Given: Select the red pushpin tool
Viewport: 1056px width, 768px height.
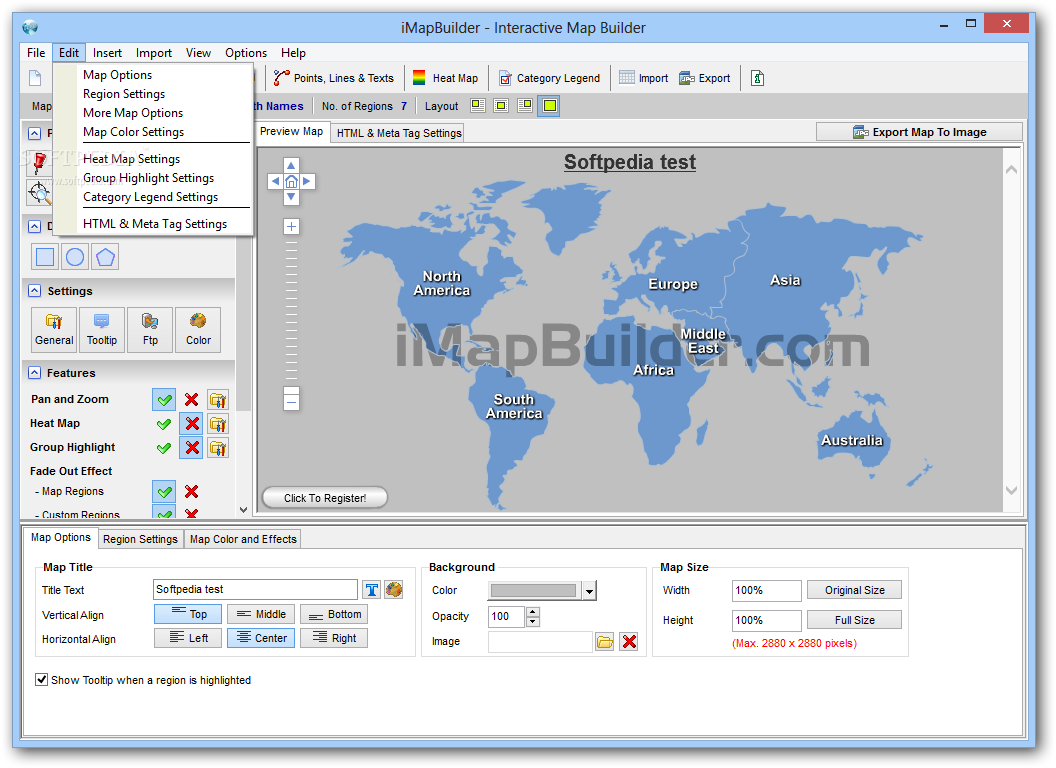Looking at the screenshot, I should tap(40, 162).
